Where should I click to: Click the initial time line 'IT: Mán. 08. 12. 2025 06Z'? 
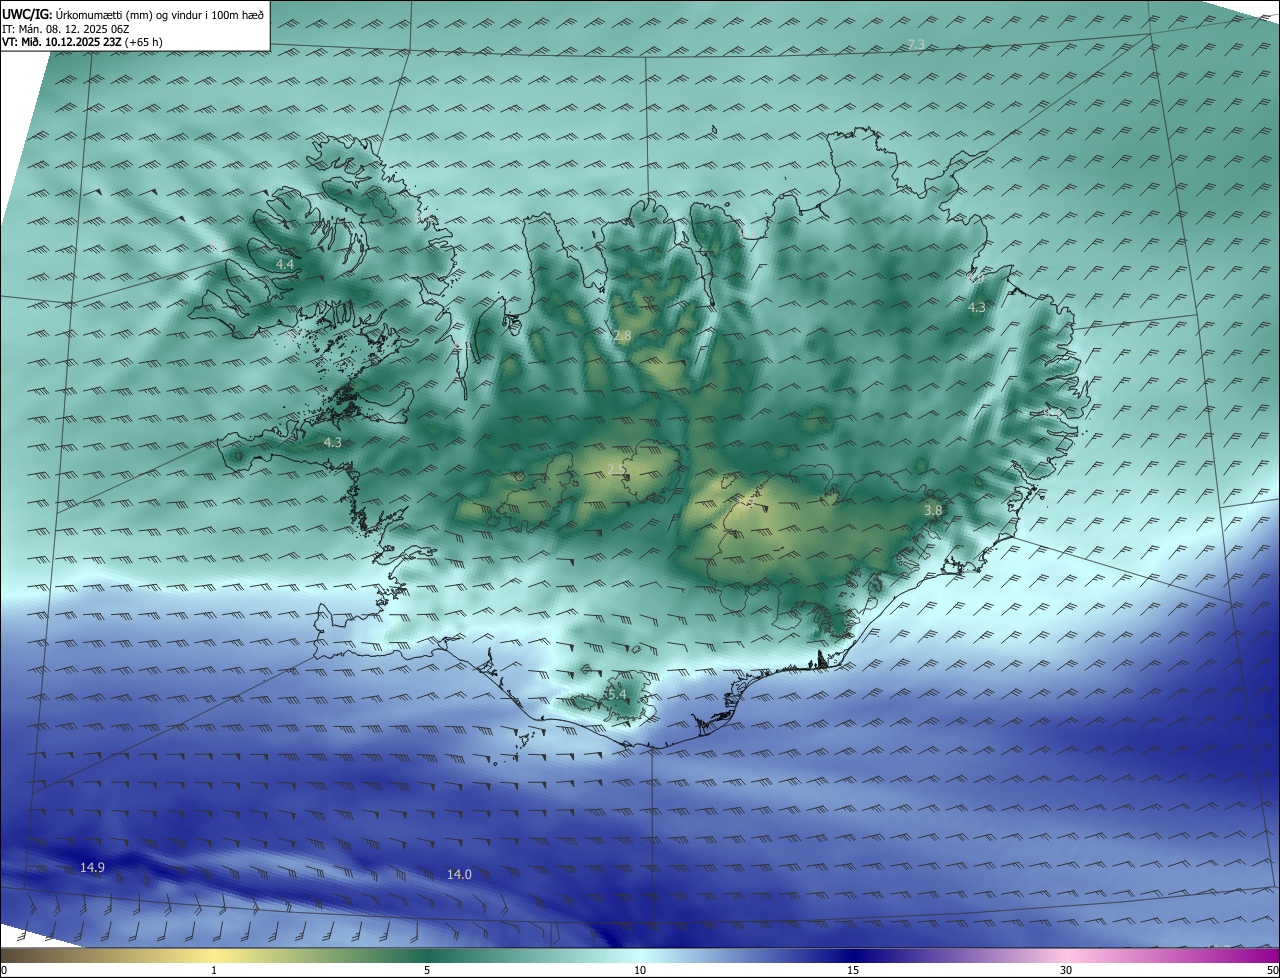66,29
